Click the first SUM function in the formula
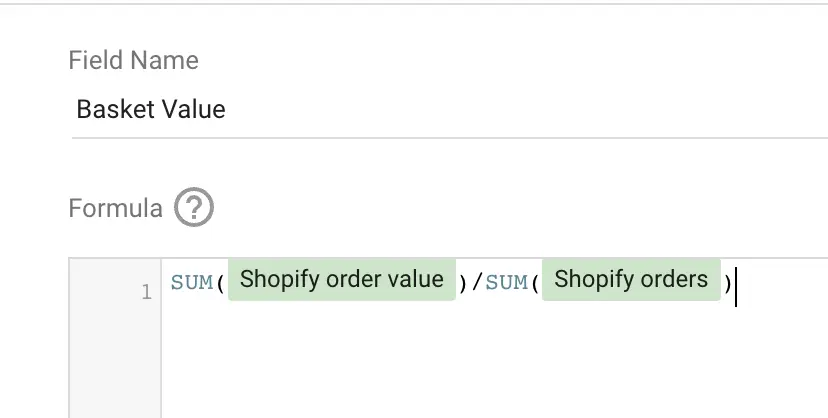Viewport: 828px width, 418px height. (192, 283)
